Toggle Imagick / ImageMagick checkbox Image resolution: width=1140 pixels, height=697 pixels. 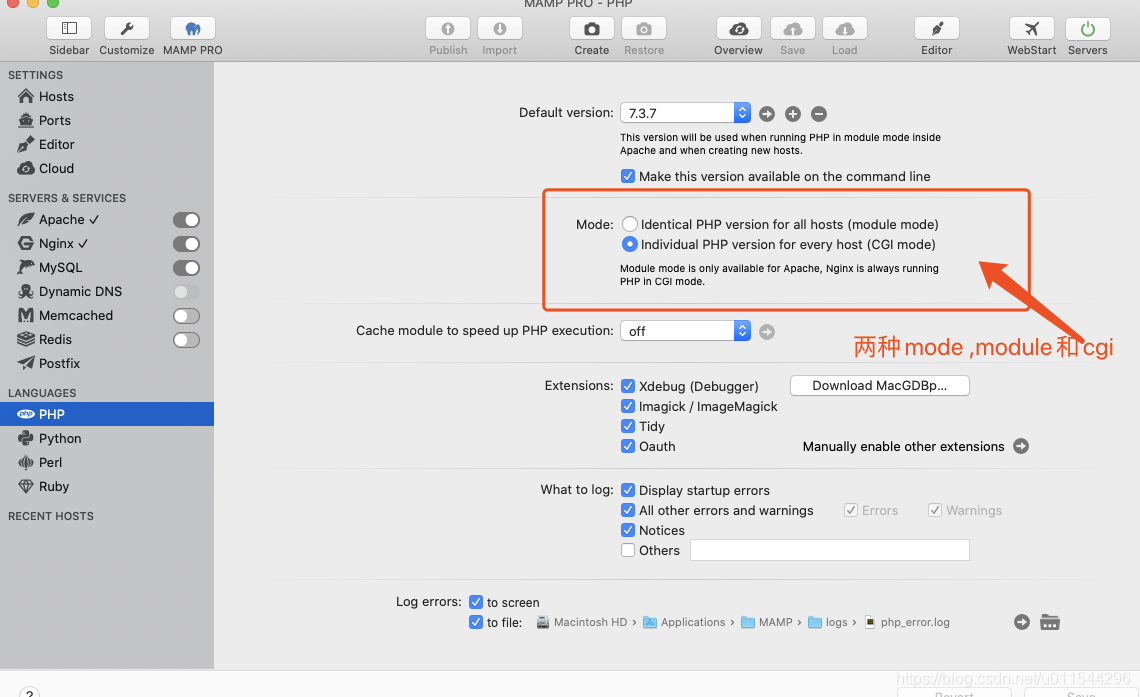(x=628, y=406)
